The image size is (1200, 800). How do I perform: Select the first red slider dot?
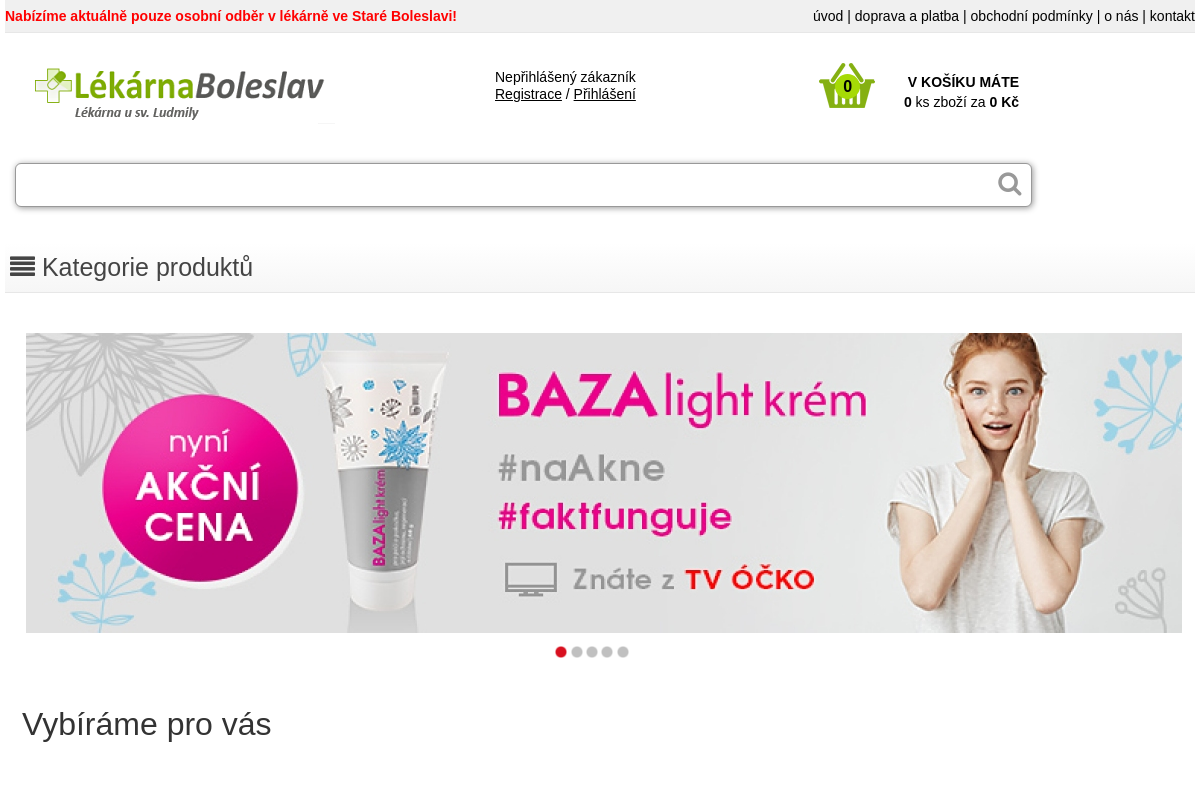coord(561,652)
